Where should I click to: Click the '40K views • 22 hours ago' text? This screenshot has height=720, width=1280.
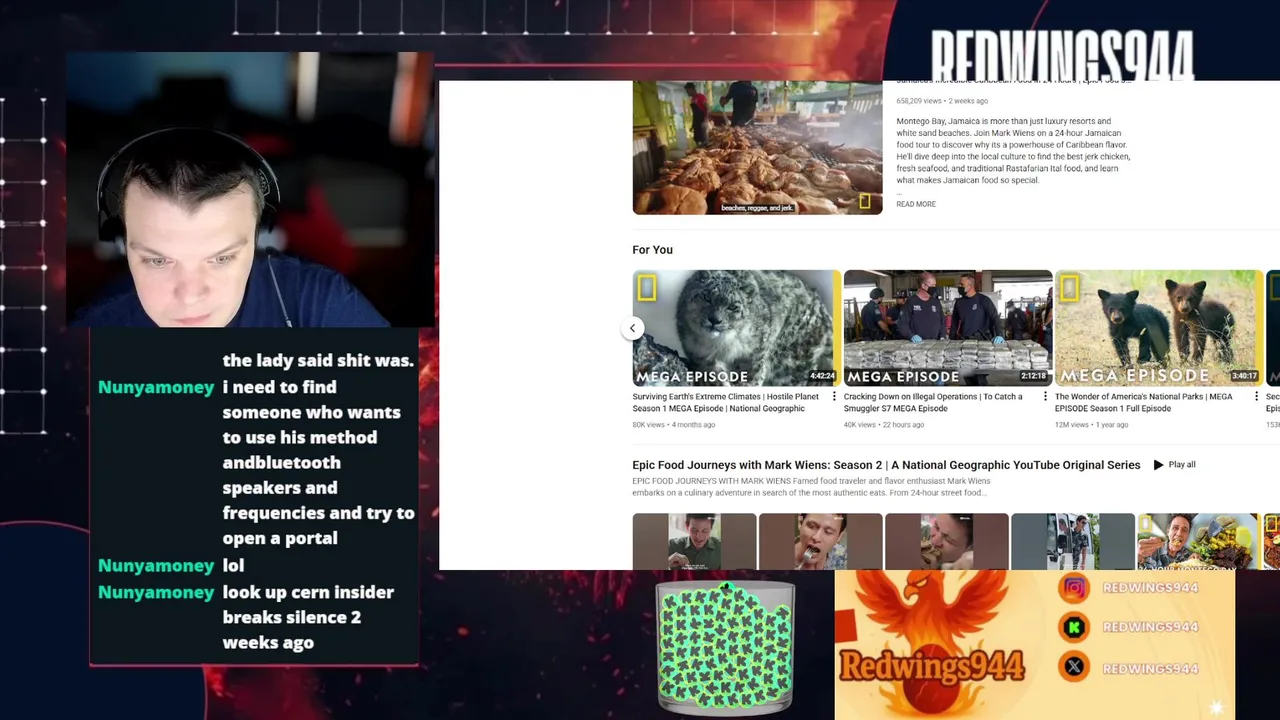pos(883,425)
